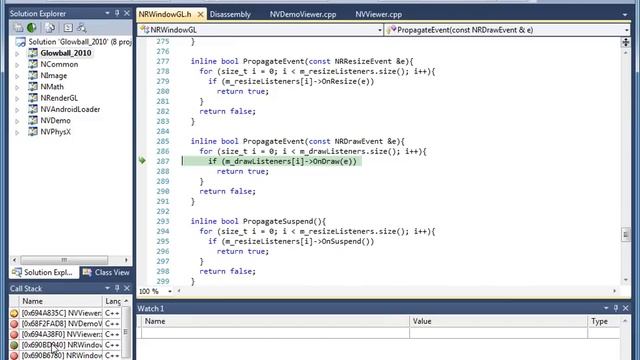640x360 pixels.
Task: Select the NRenderGL project
Action: point(59,98)
